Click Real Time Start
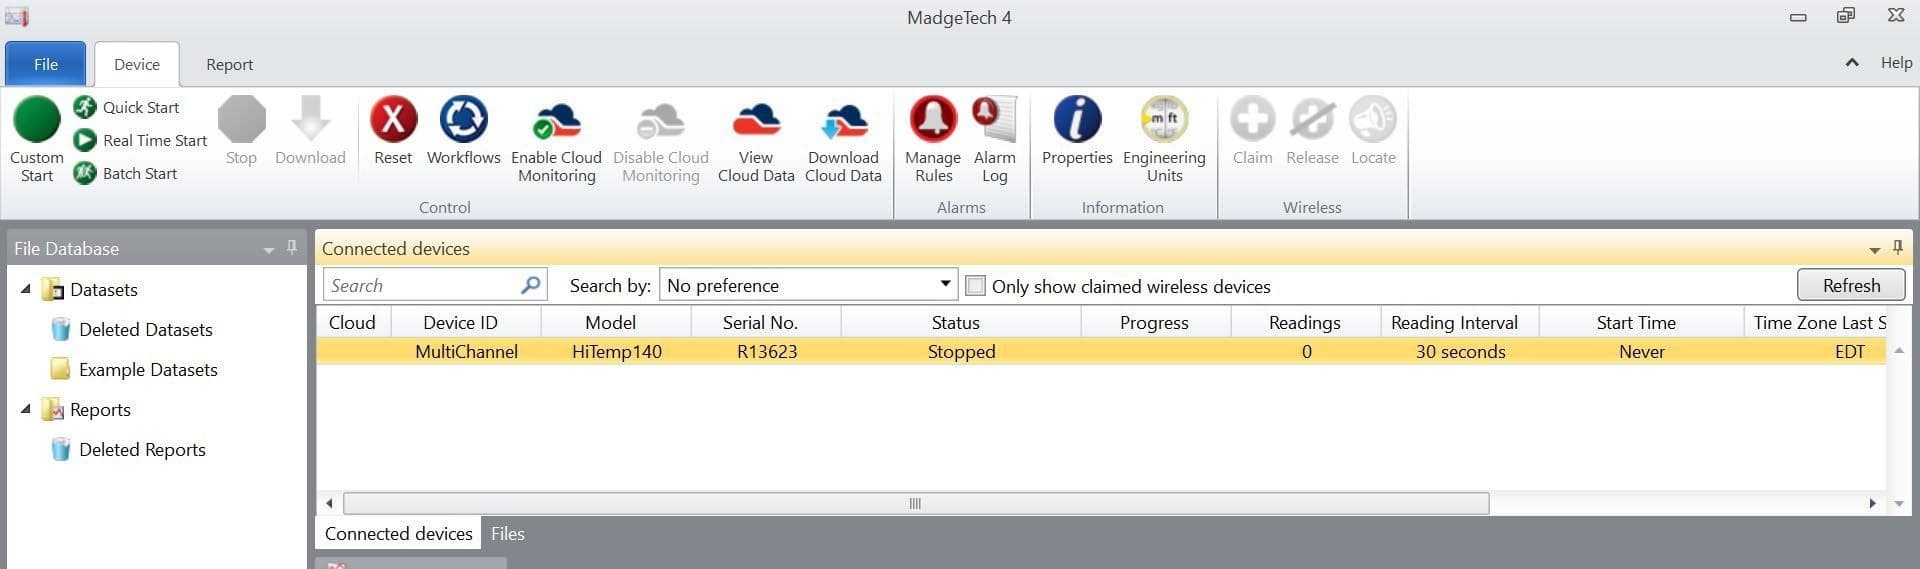This screenshot has height=569, width=1920. [x=141, y=140]
